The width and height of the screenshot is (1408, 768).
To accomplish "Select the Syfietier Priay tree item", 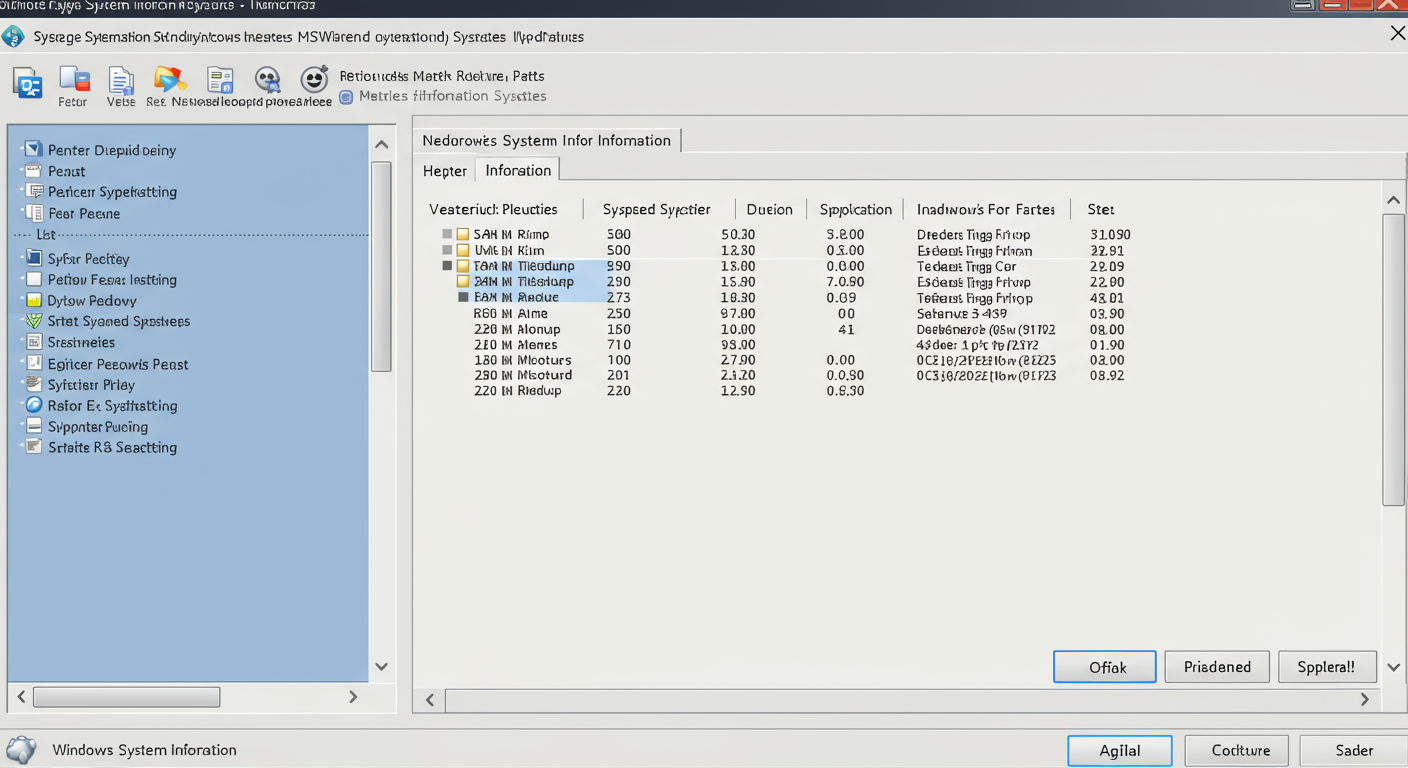I will click(91, 385).
